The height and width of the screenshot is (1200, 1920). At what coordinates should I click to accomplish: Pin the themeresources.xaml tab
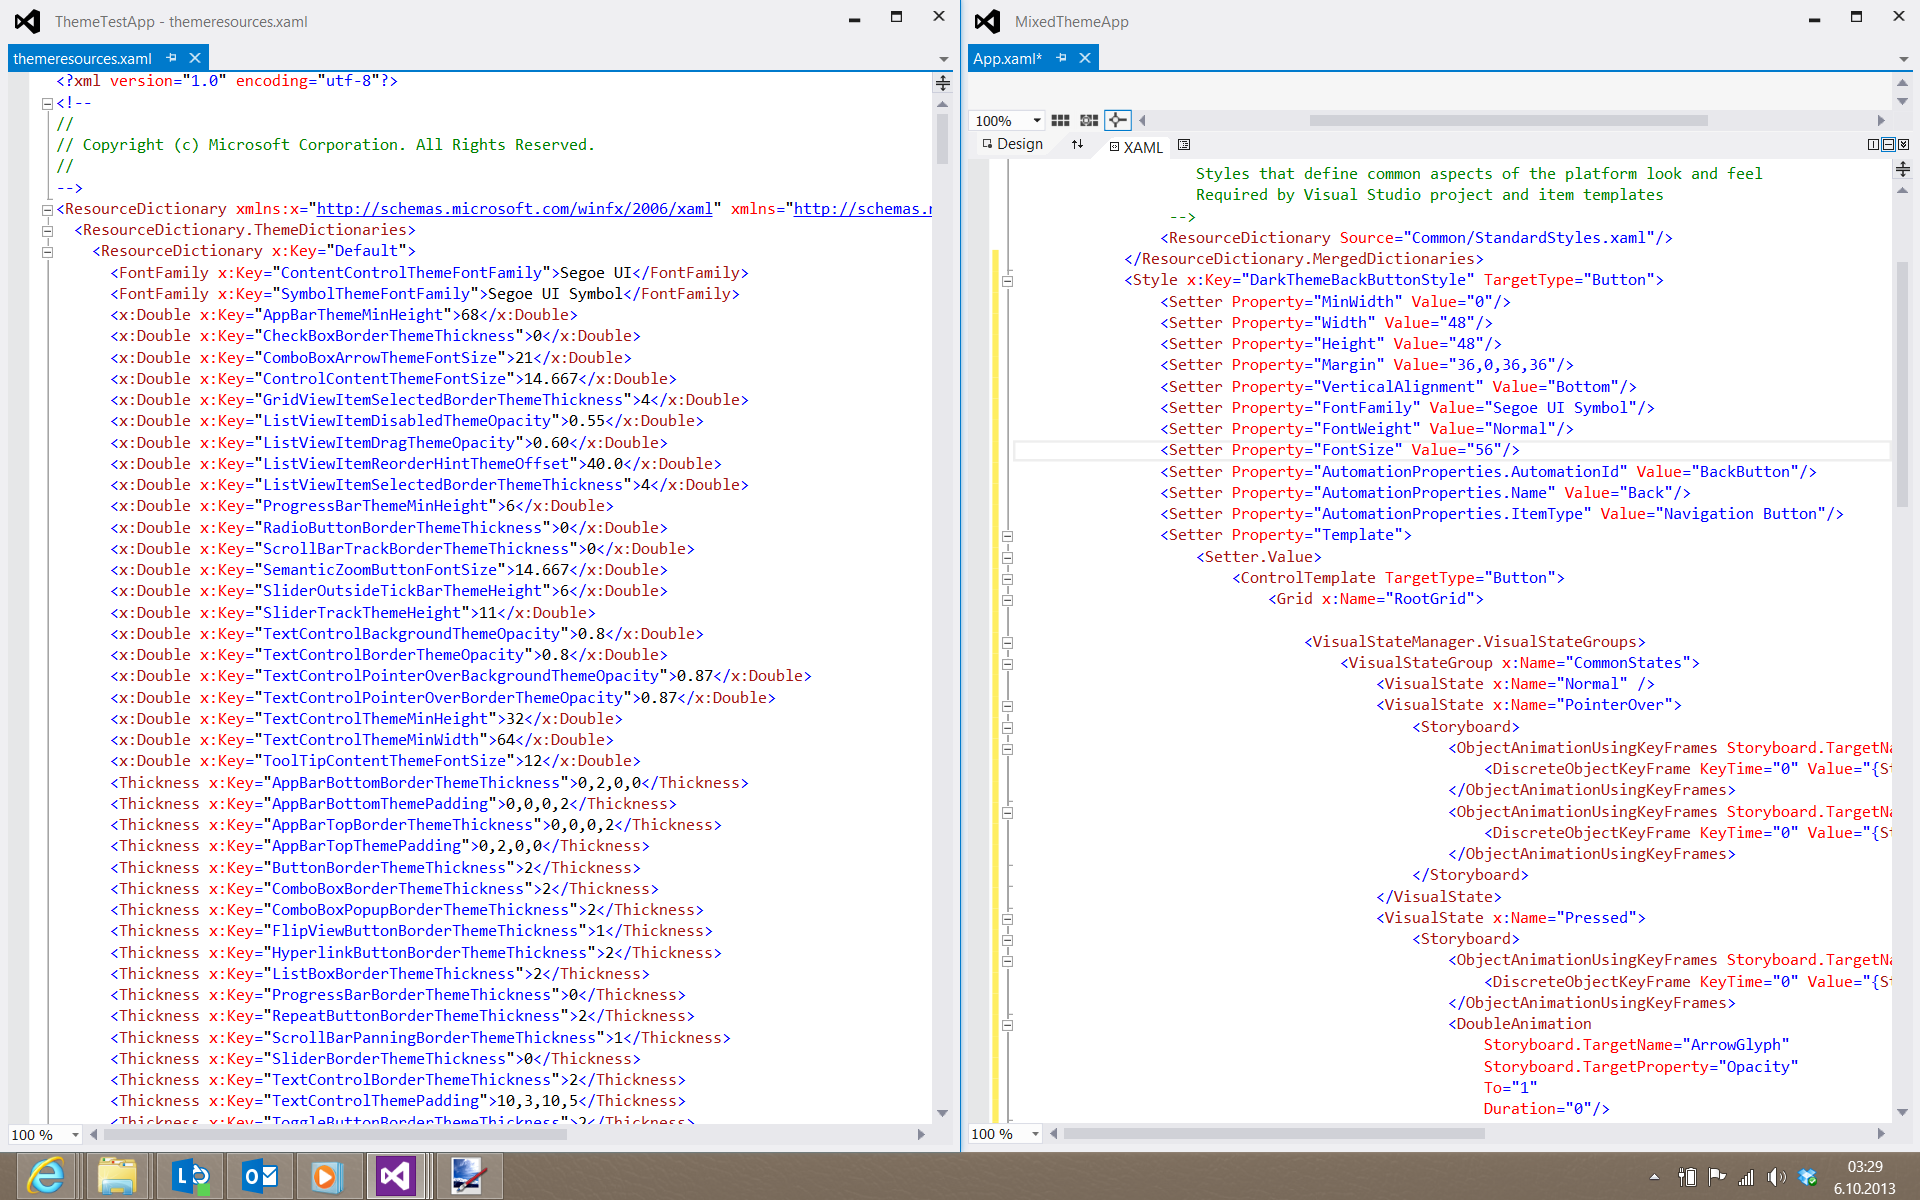point(172,58)
